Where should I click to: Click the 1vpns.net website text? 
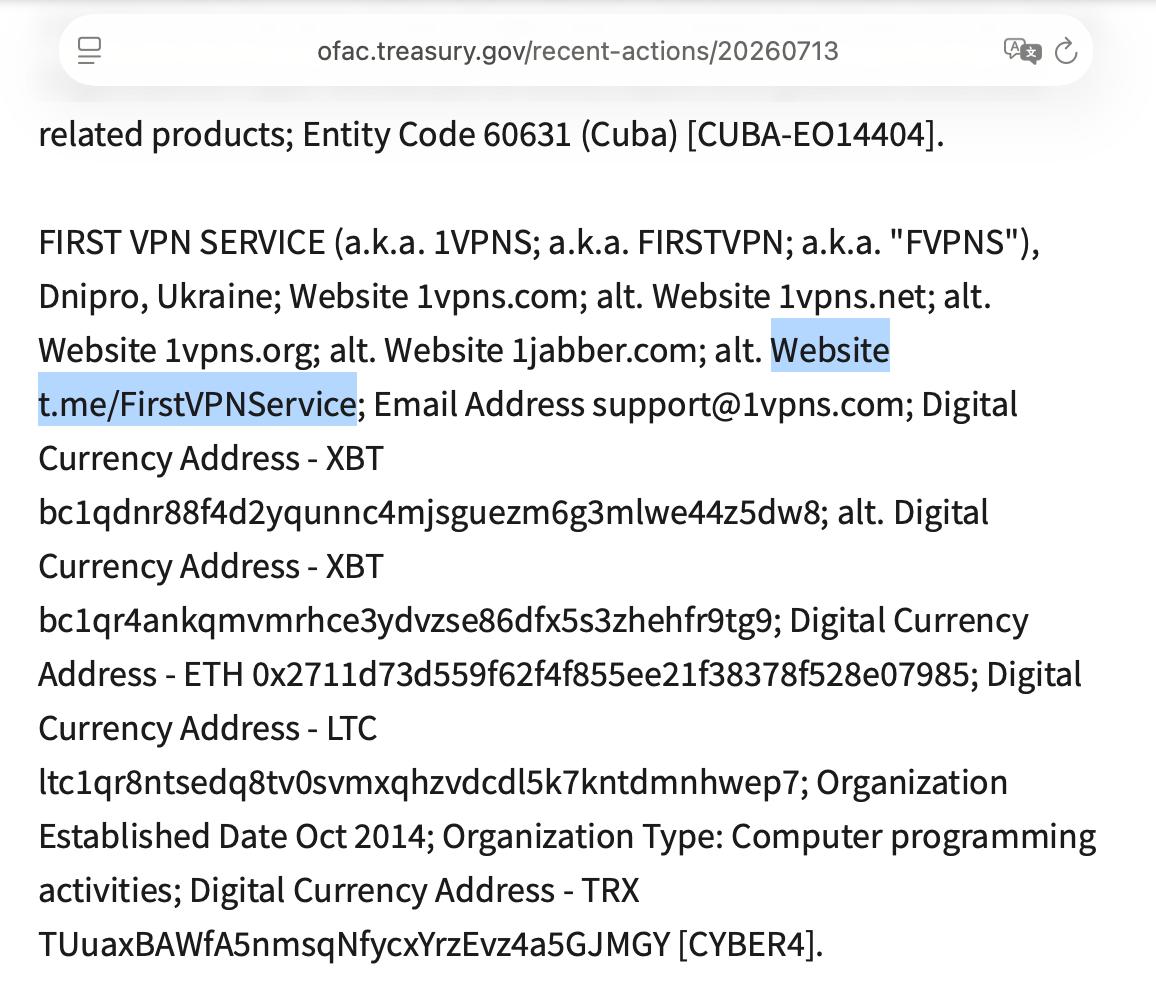[x=852, y=296]
